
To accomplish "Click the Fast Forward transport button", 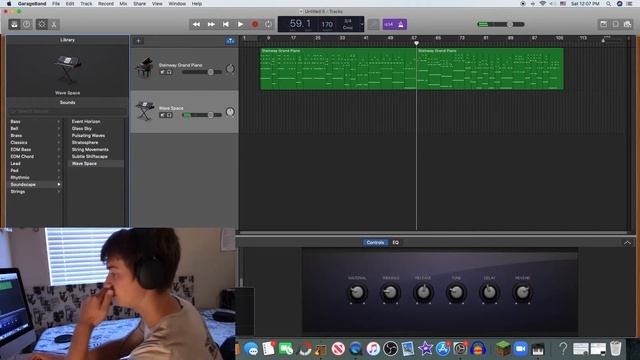I will point(211,24).
